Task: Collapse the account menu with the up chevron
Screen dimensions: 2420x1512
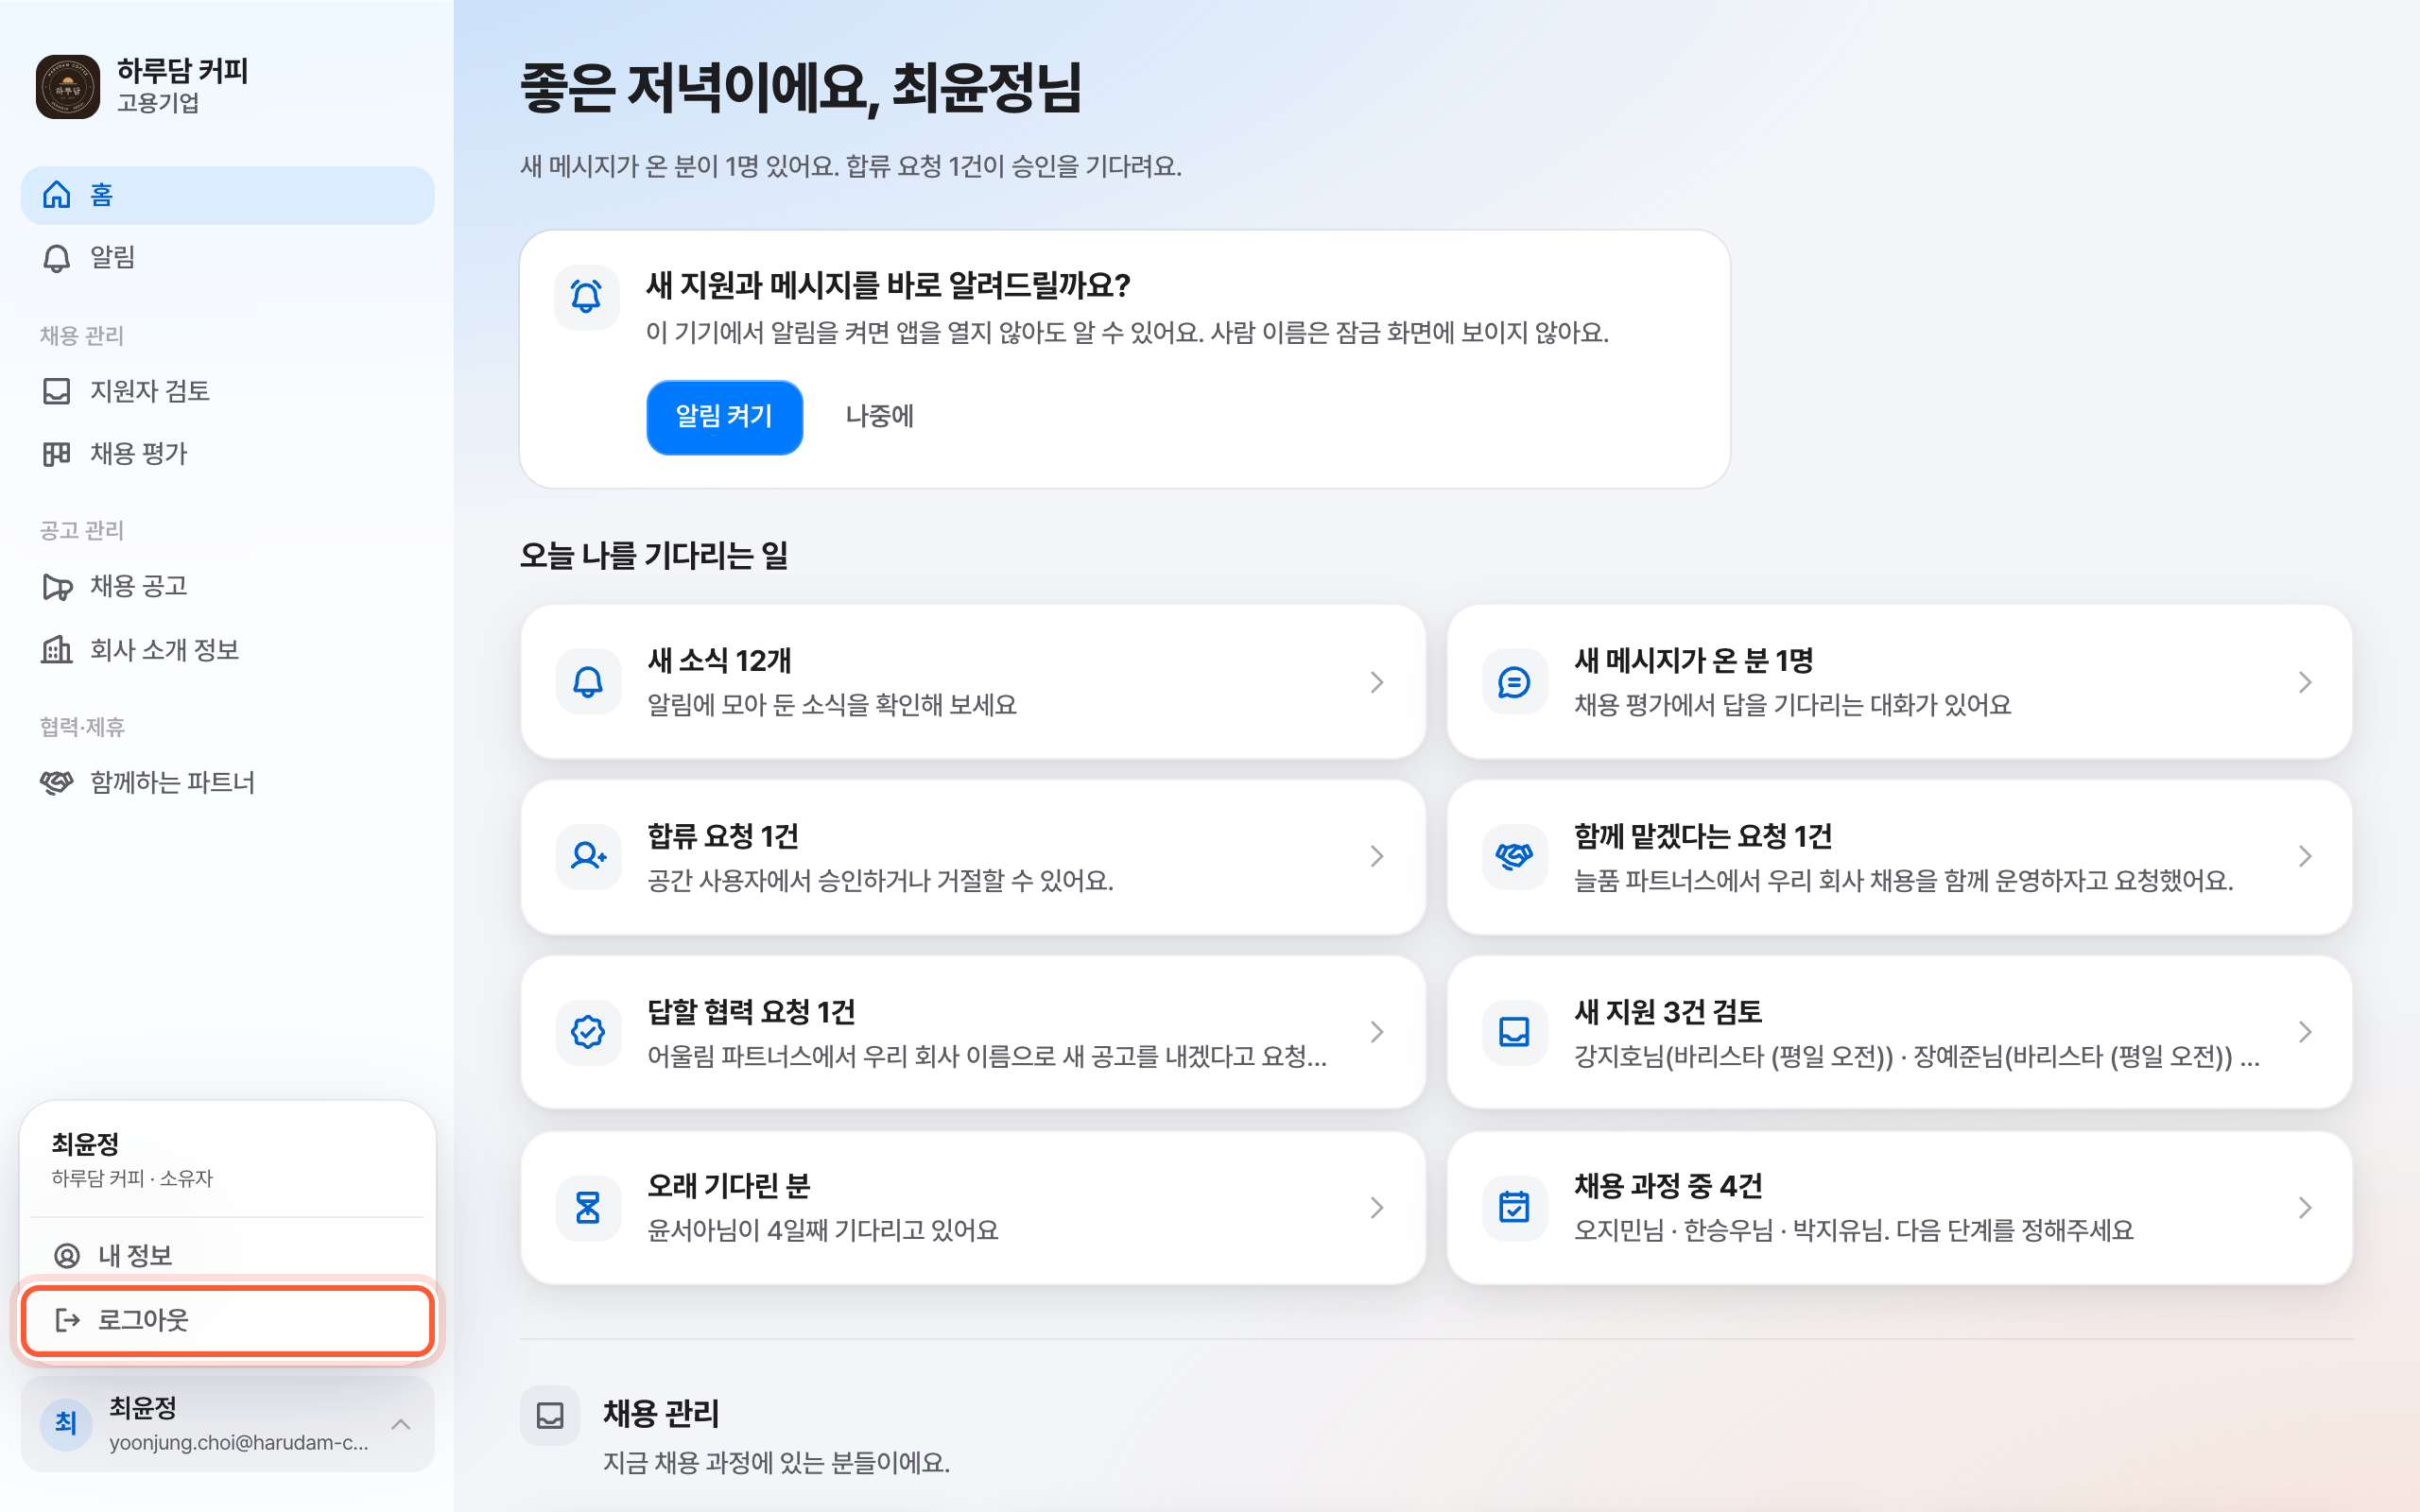Action: coord(401,1424)
